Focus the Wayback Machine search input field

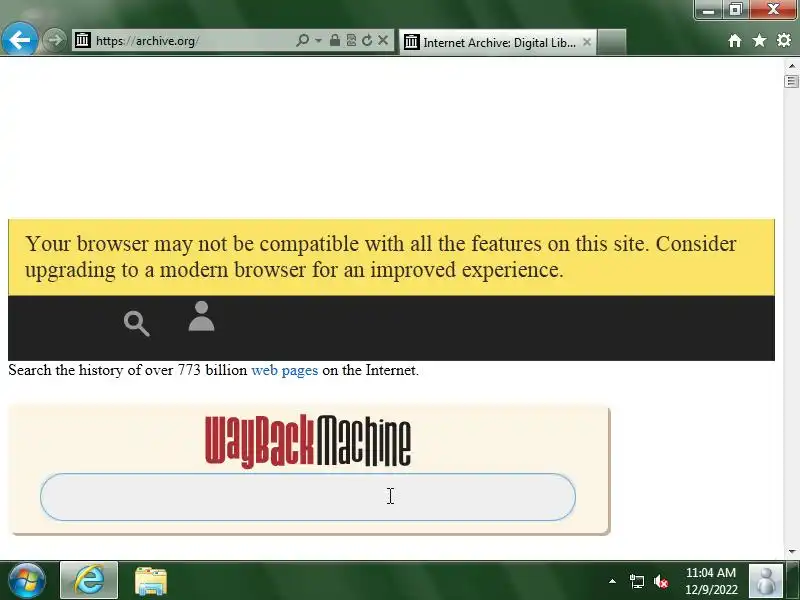coord(308,497)
